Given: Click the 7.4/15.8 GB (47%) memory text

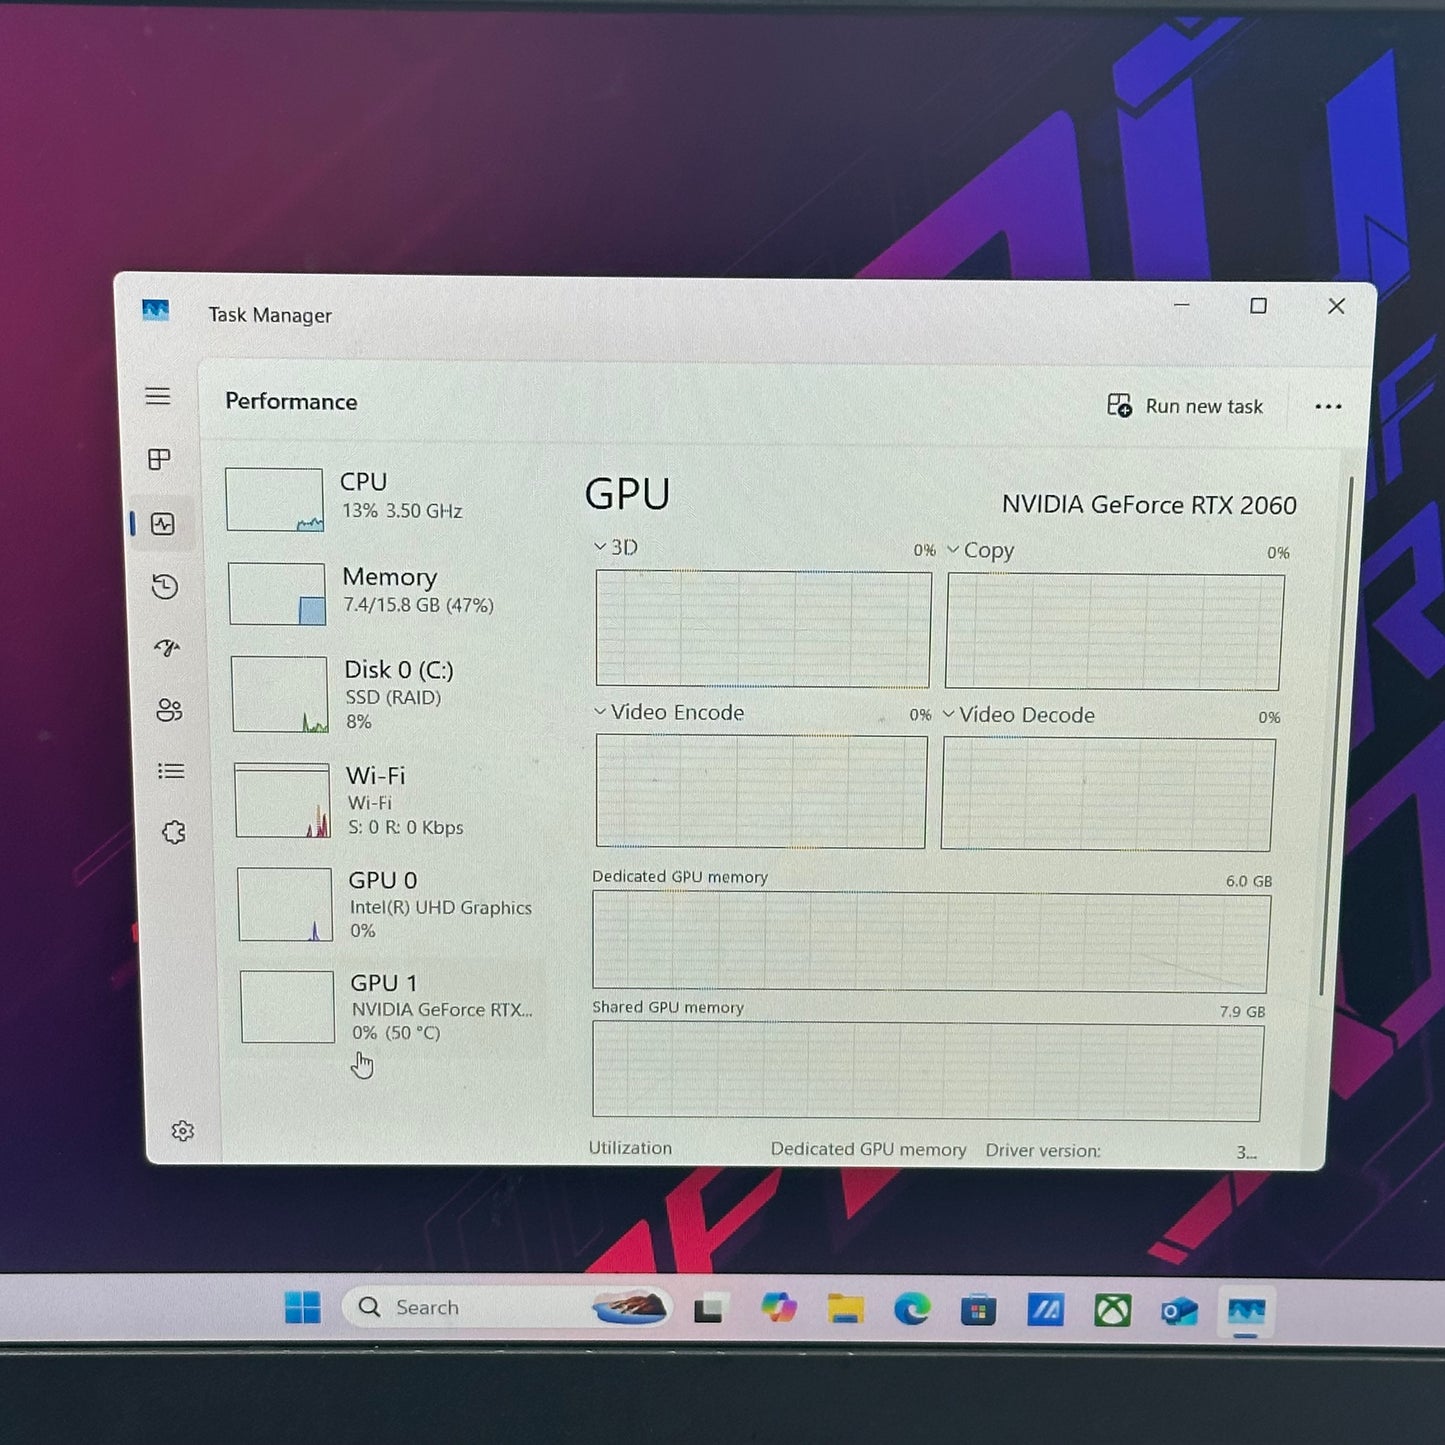Looking at the screenshot, I should pos(418,605).
